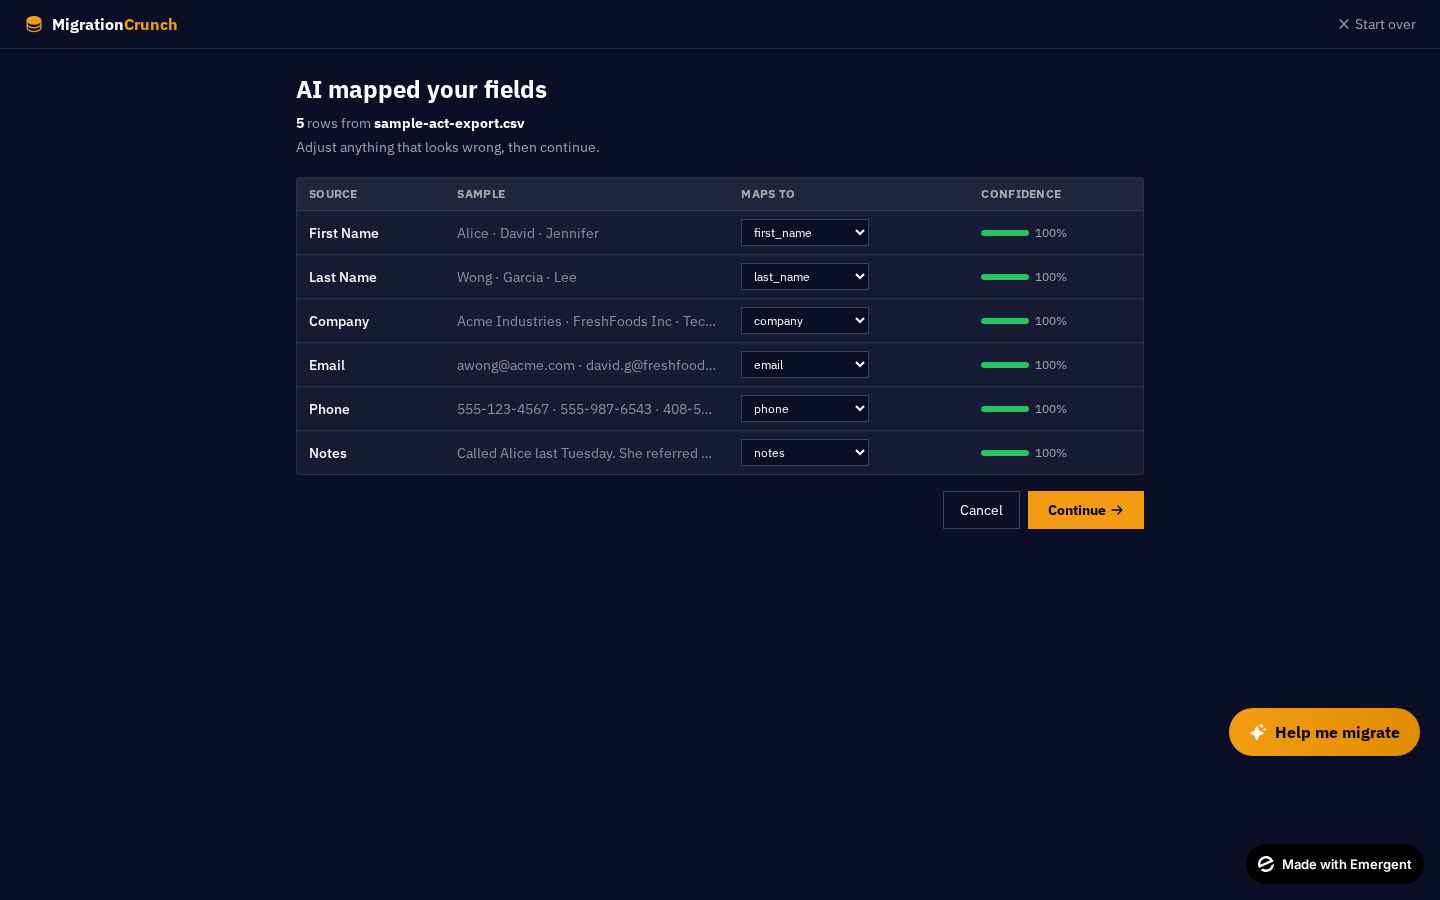Click the Cancel button
Image resolution: width=1440 pixels, height=900 pixels.
[981, 510]
